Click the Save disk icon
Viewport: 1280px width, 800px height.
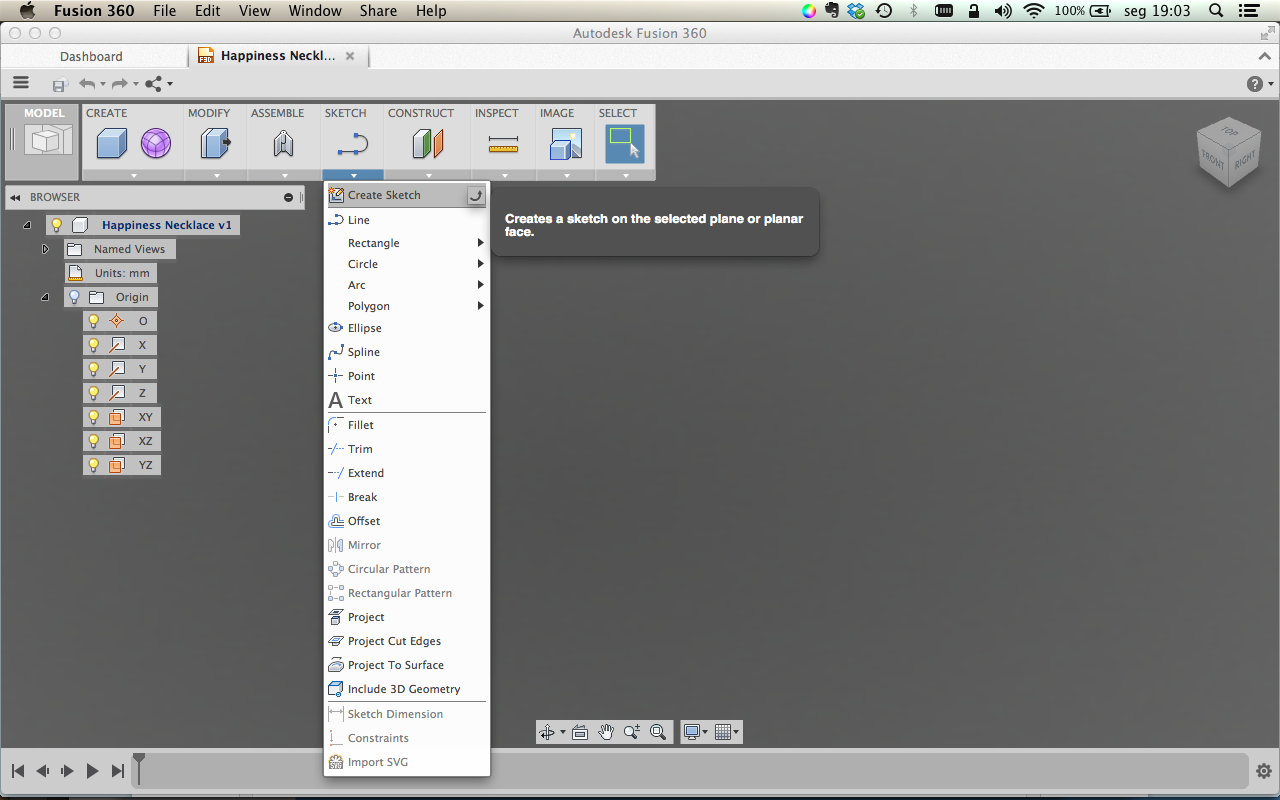click(x=60, y=85)
